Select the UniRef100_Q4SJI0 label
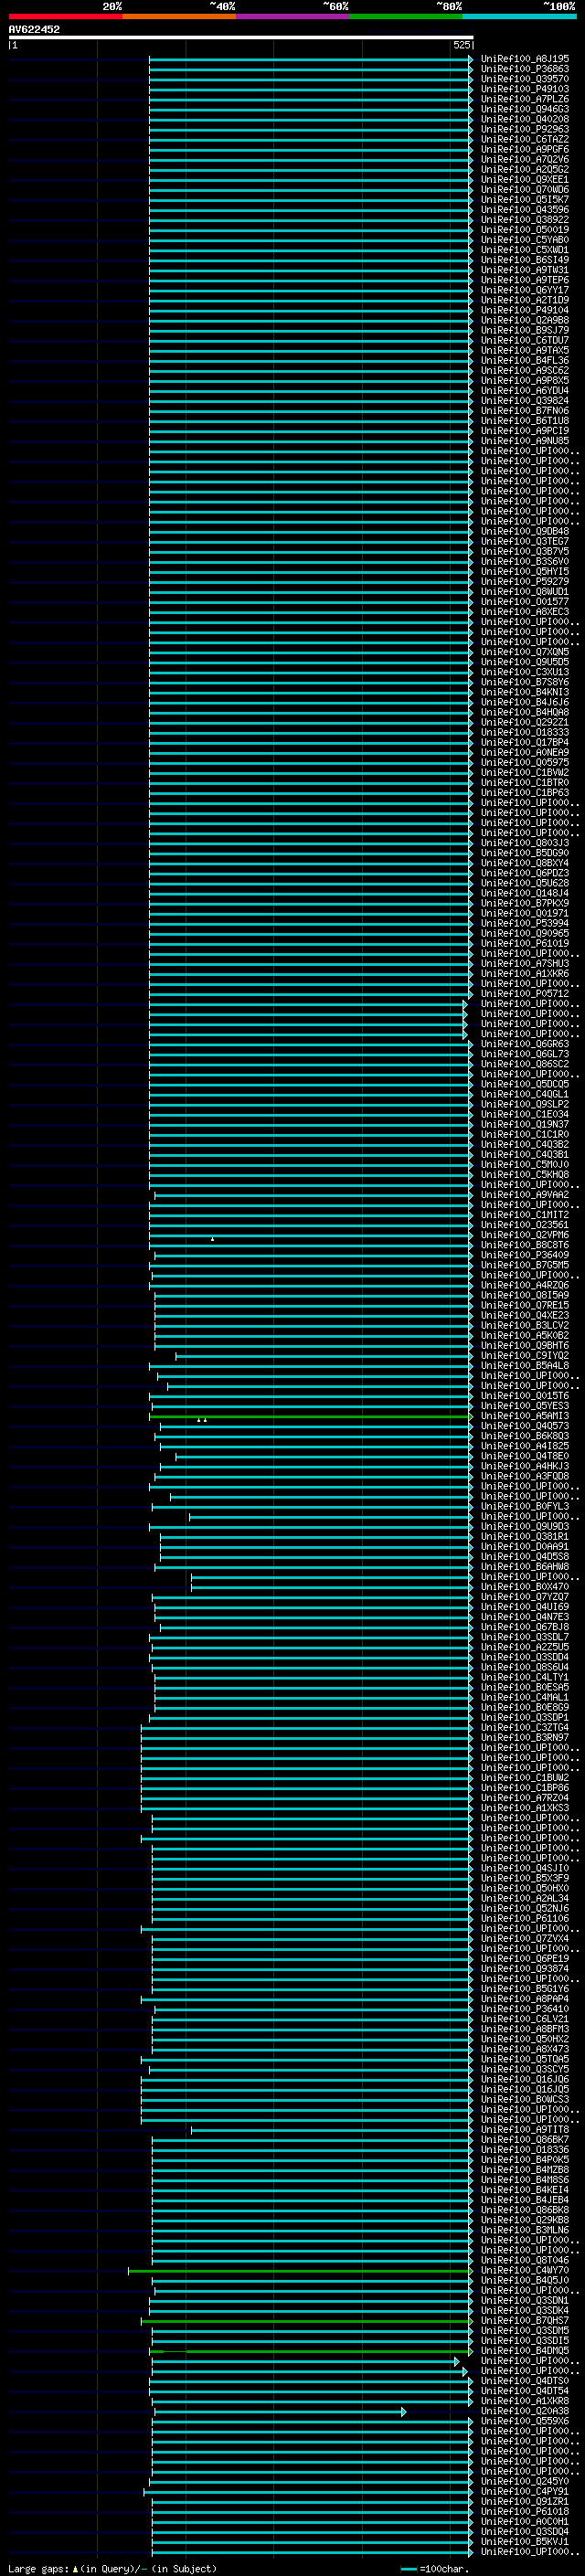585x2576 pixels. tap(525, 1868)
